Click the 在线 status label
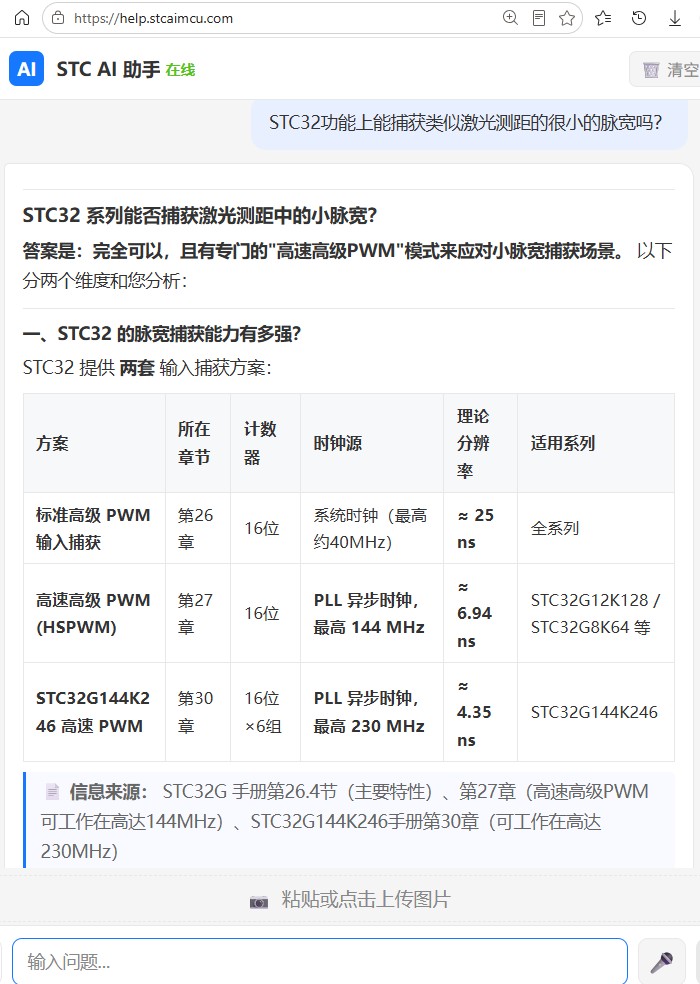The image size is (700, 984). tap(180, 70)
